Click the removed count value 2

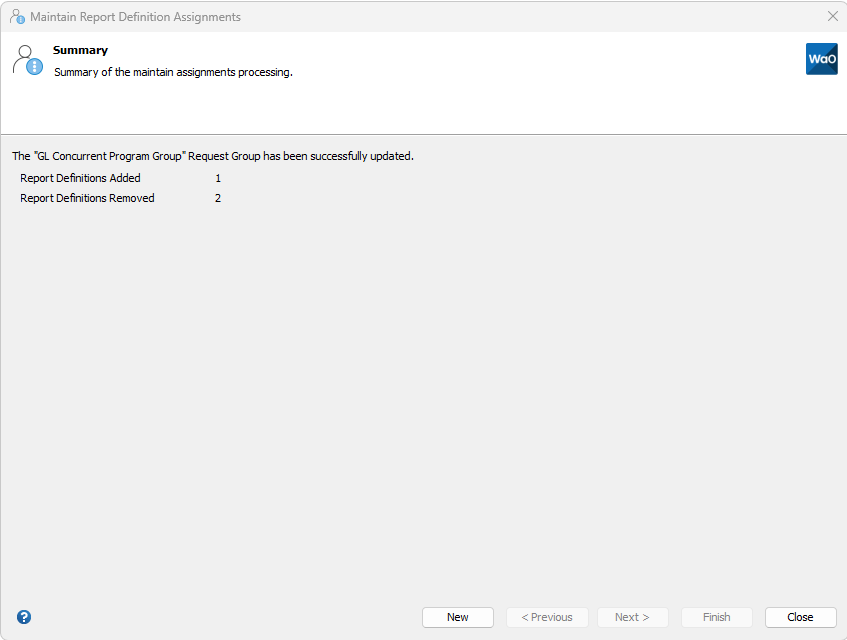click(x=218, y=198)
